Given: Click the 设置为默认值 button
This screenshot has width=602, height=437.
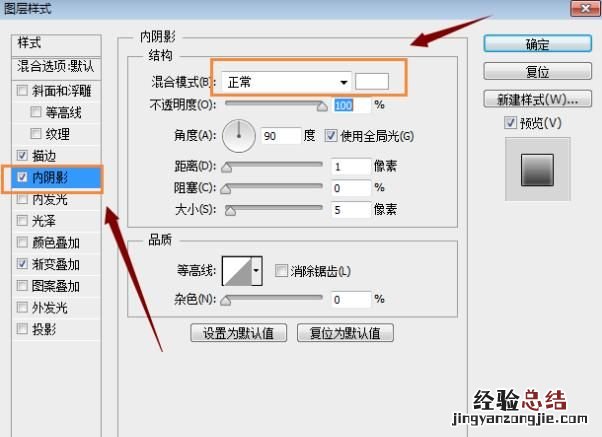Looking at the screenshot, I should 238,333.
